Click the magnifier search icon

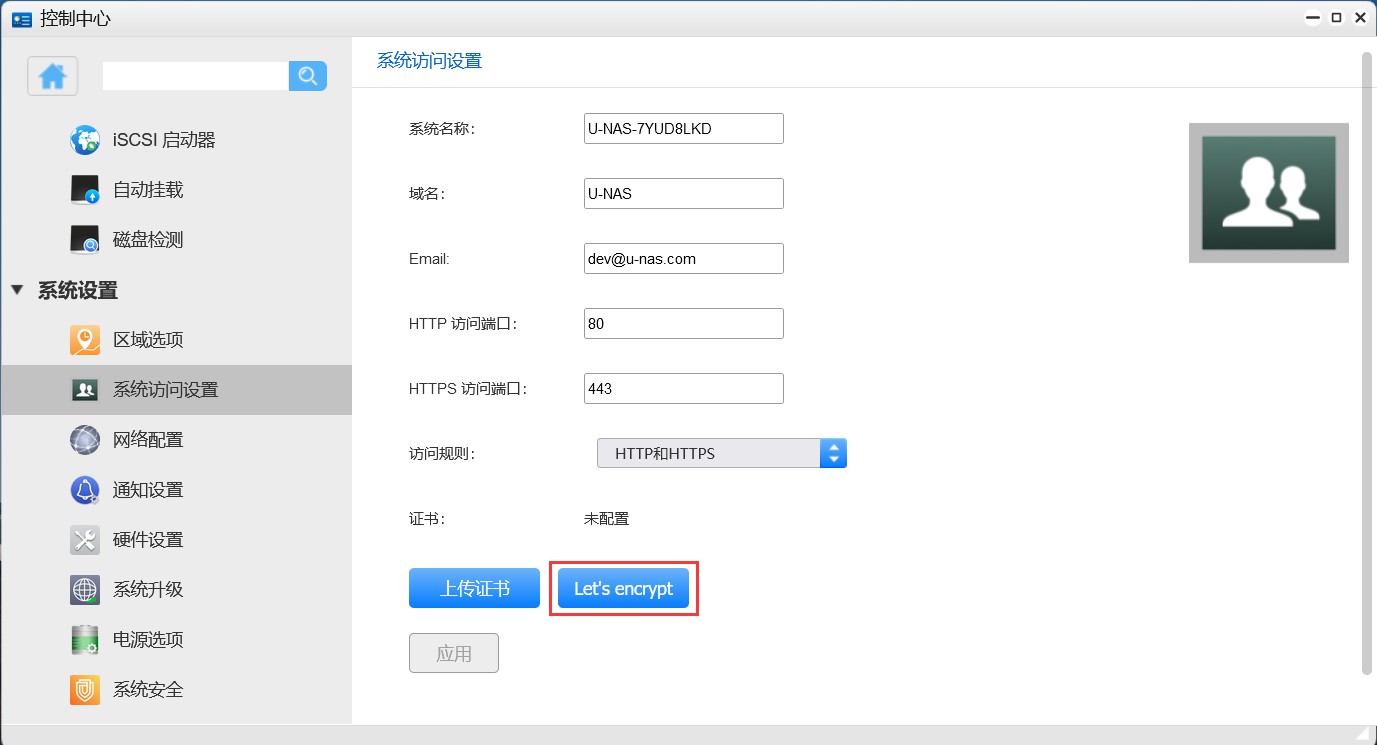click(308, 76)
